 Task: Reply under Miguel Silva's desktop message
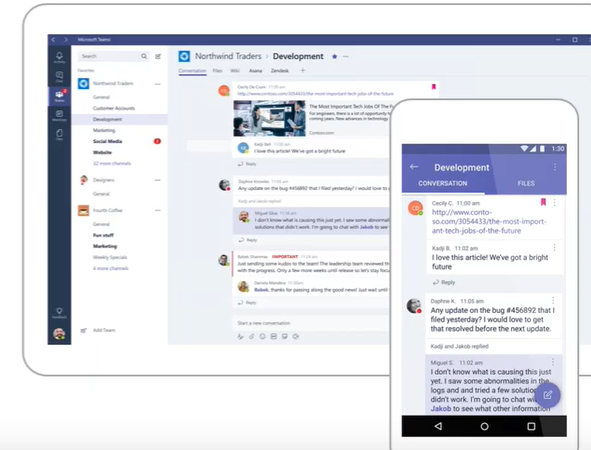click(x=248, y=240)
